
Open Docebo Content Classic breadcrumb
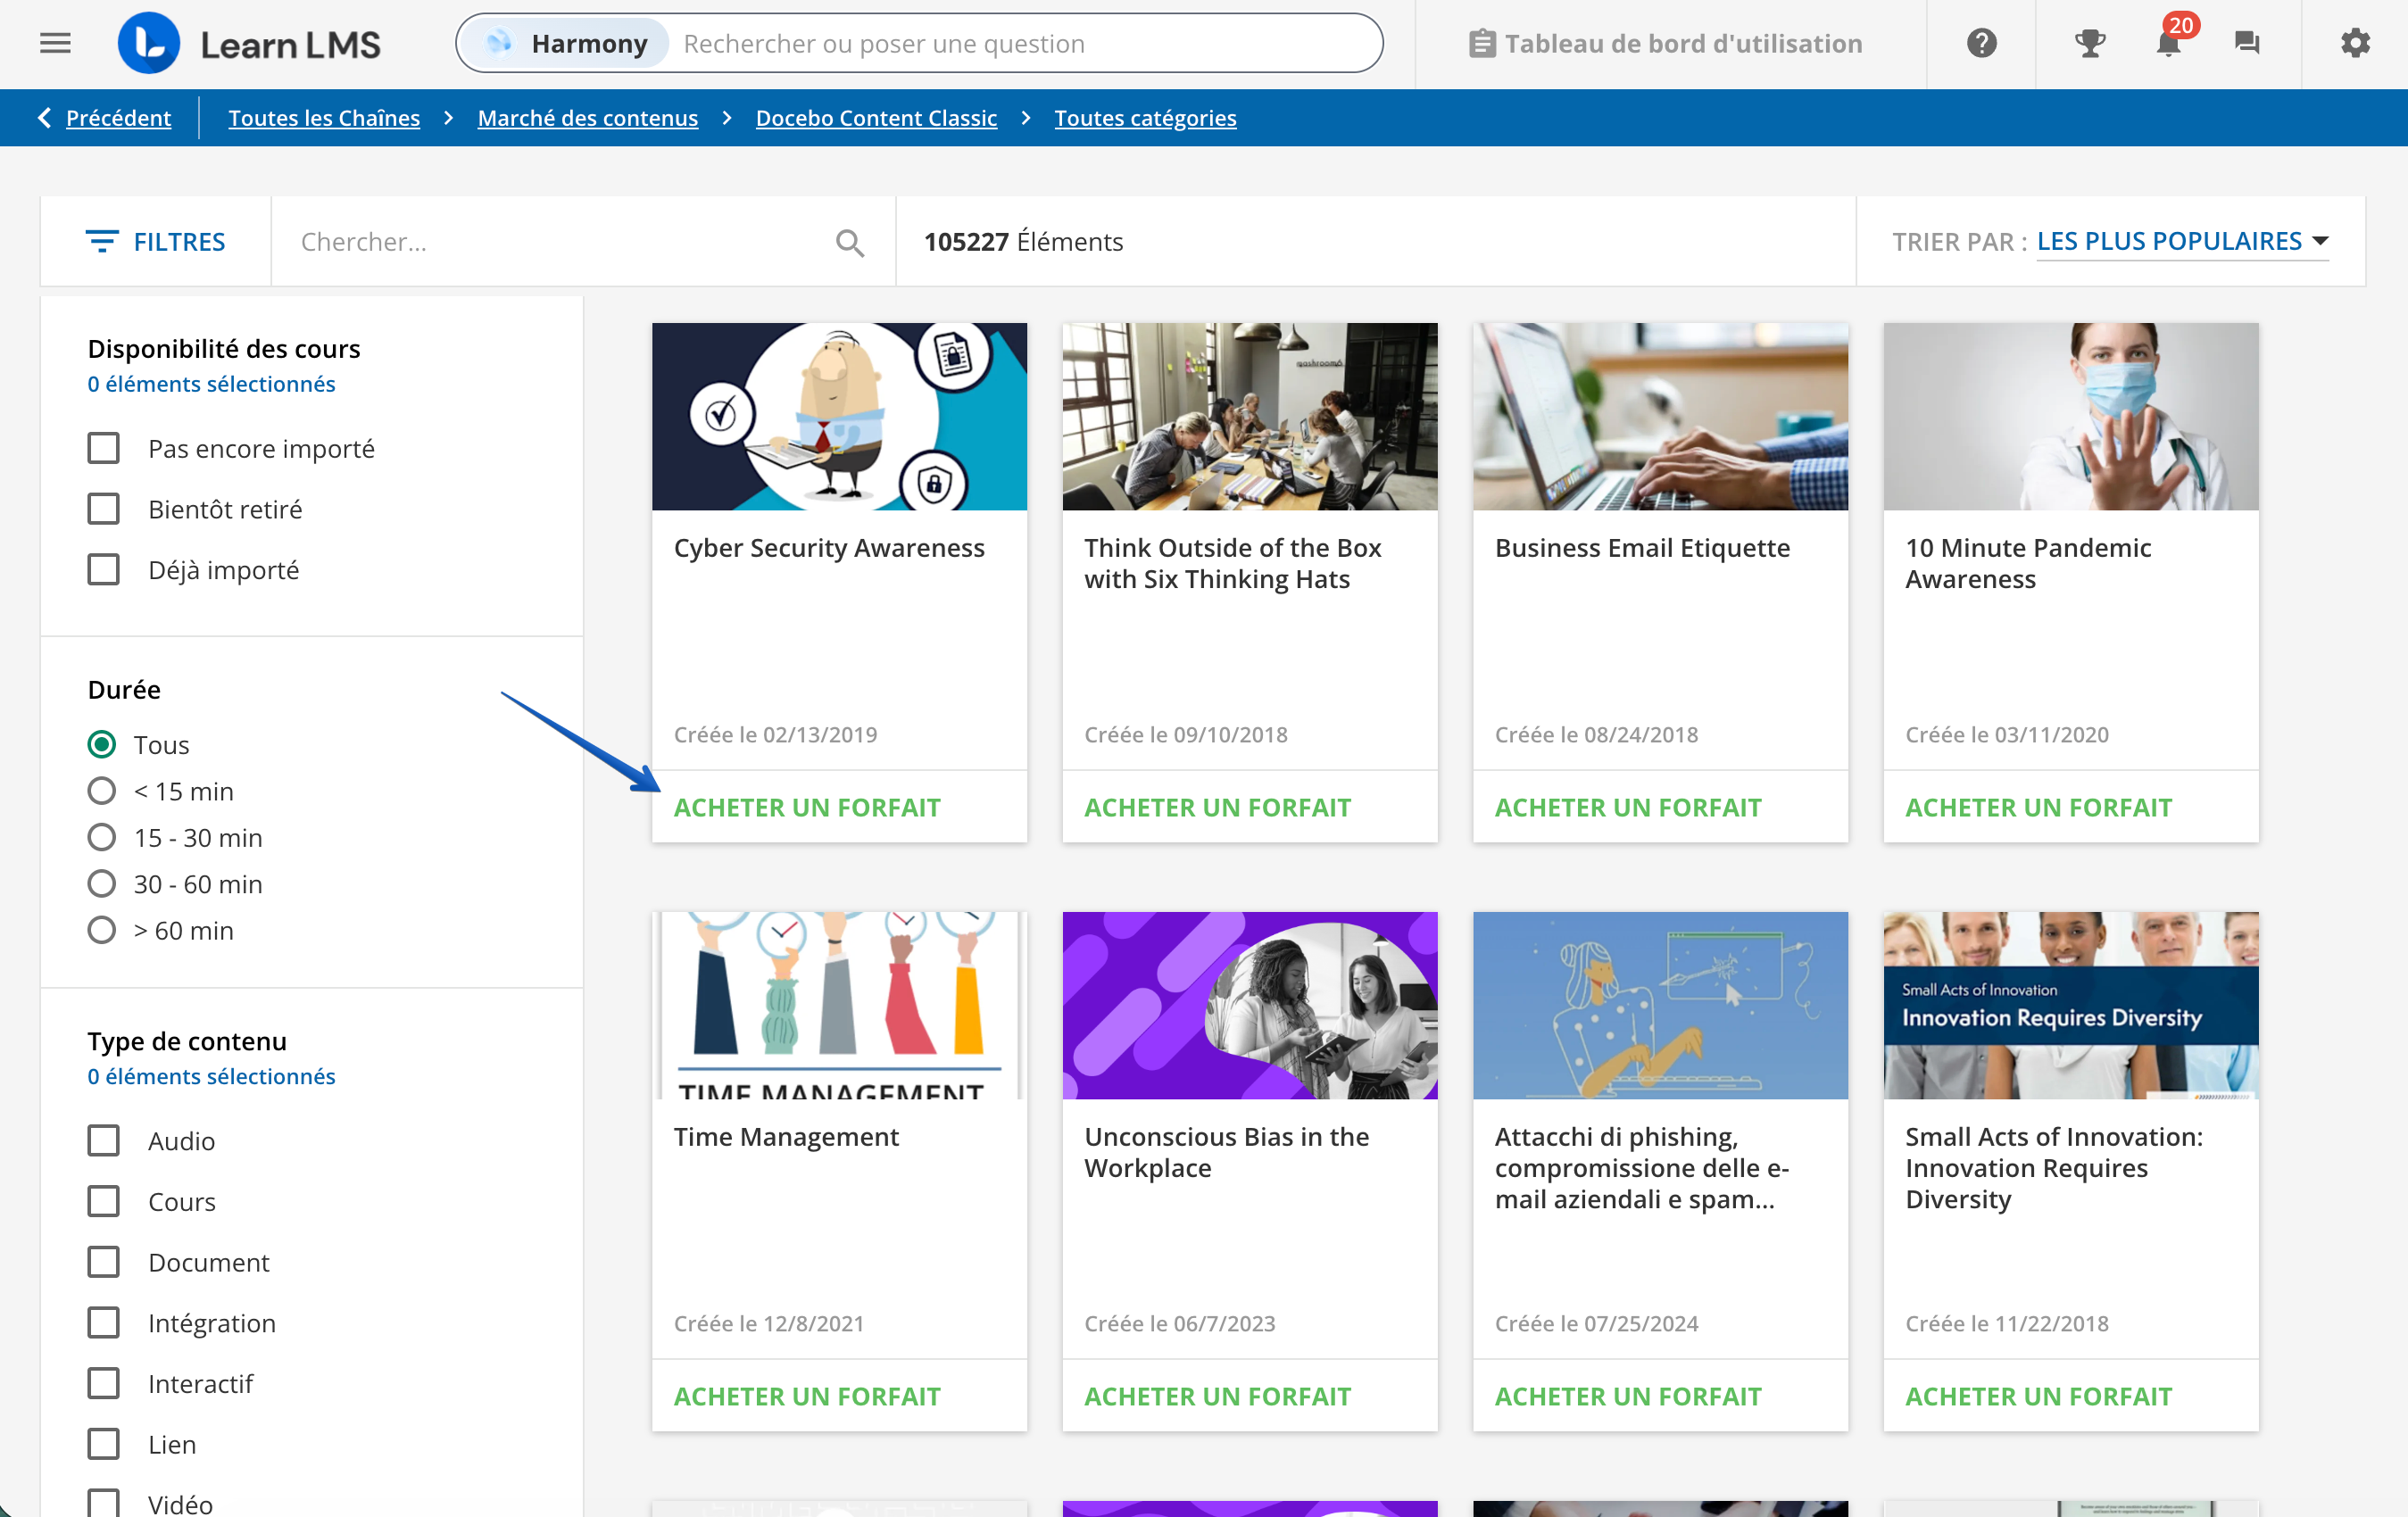point(876,118)
